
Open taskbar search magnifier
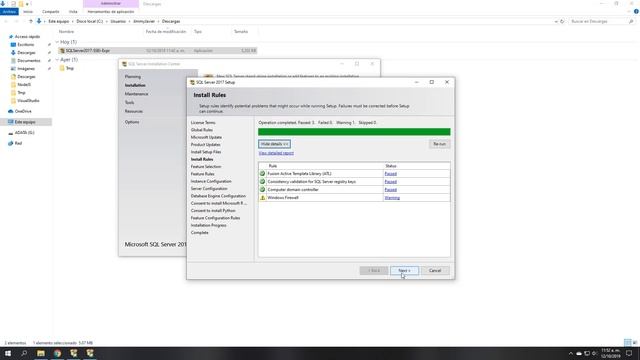coord(24,353)
